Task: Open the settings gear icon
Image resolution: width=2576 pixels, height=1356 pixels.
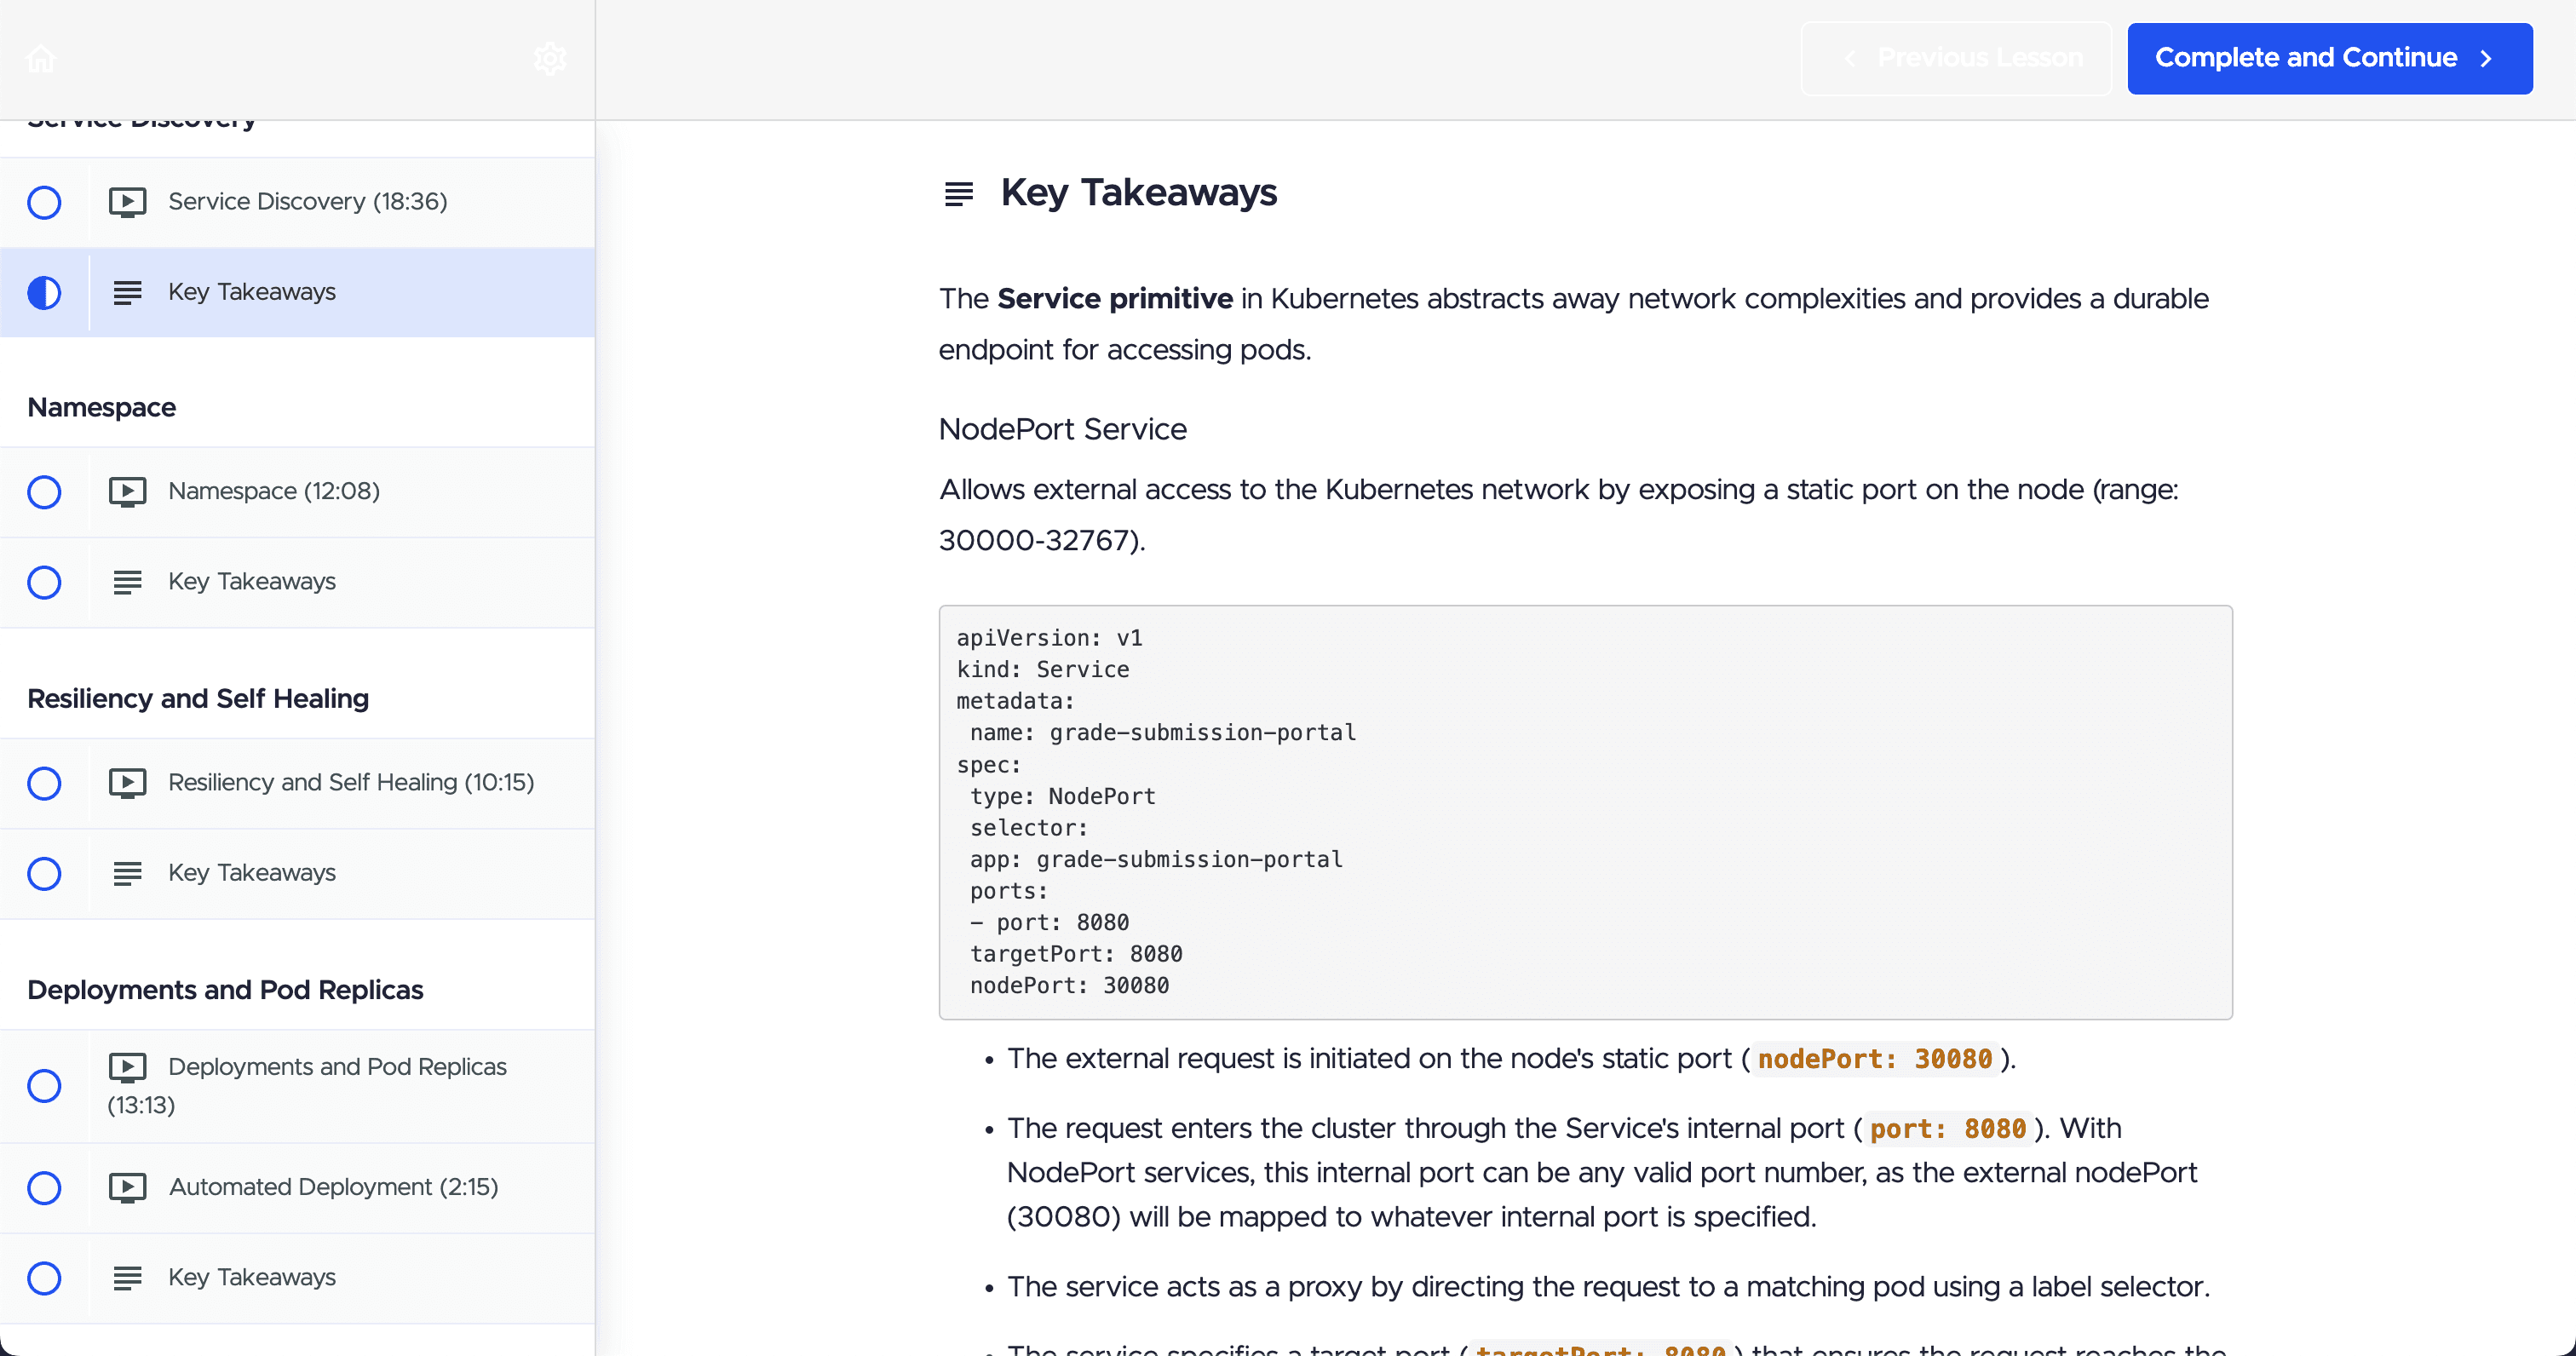Action: pos(550,59)
